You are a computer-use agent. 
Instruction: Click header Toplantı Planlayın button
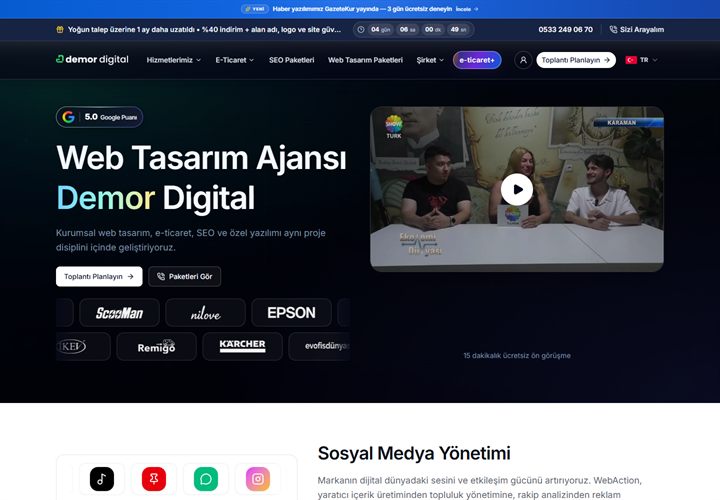pos(576,60)
